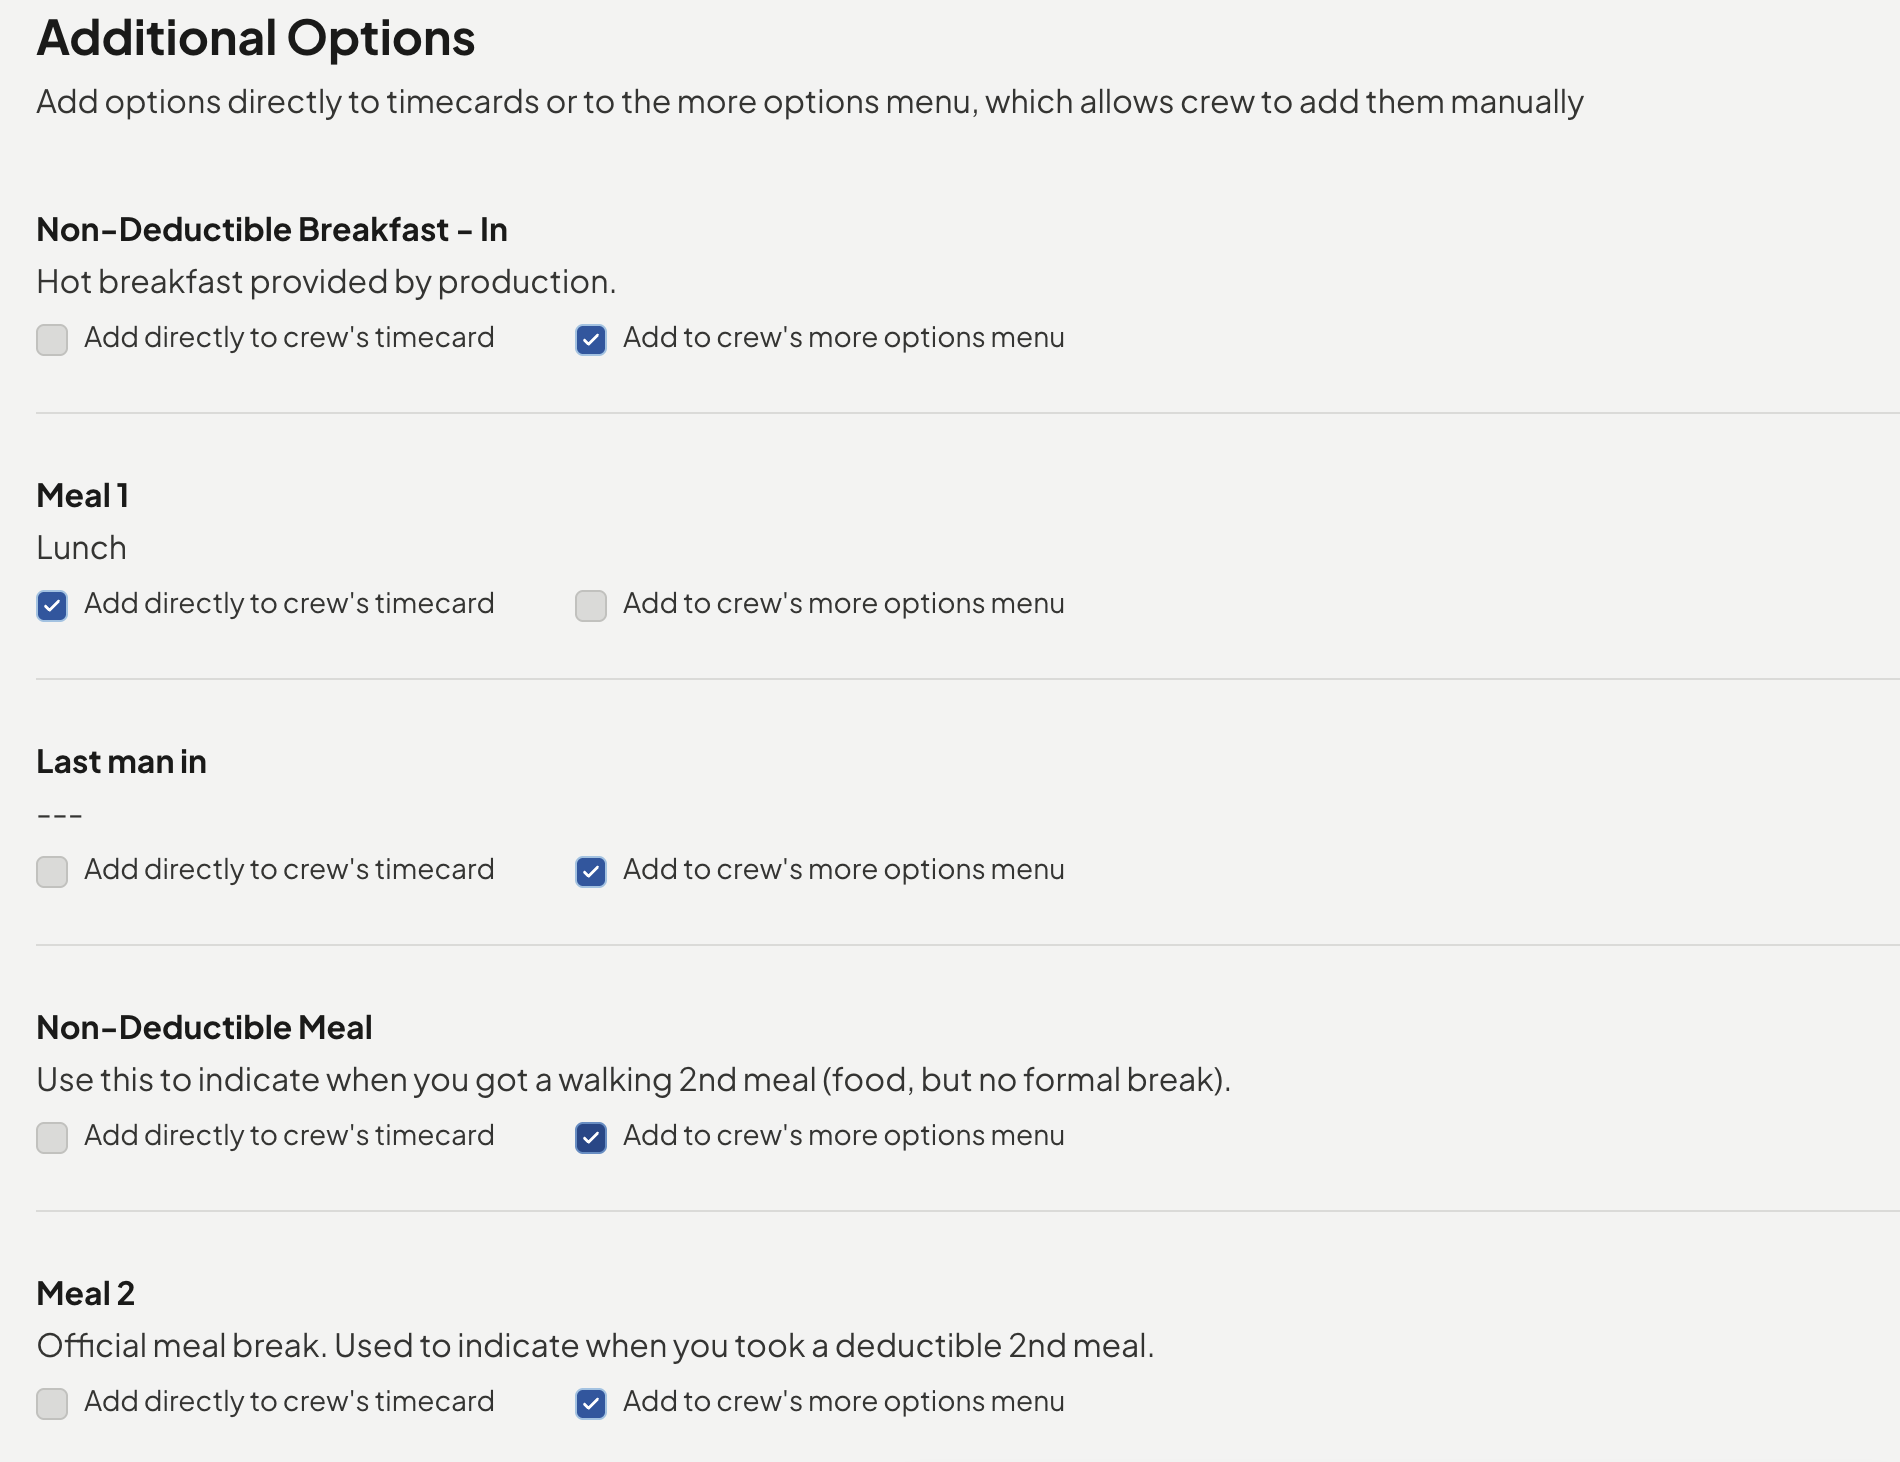Uncheck more options menu for Non-Deductible Breakfast
This screenshot has width=1900, height=1462.
coord(591,340)
